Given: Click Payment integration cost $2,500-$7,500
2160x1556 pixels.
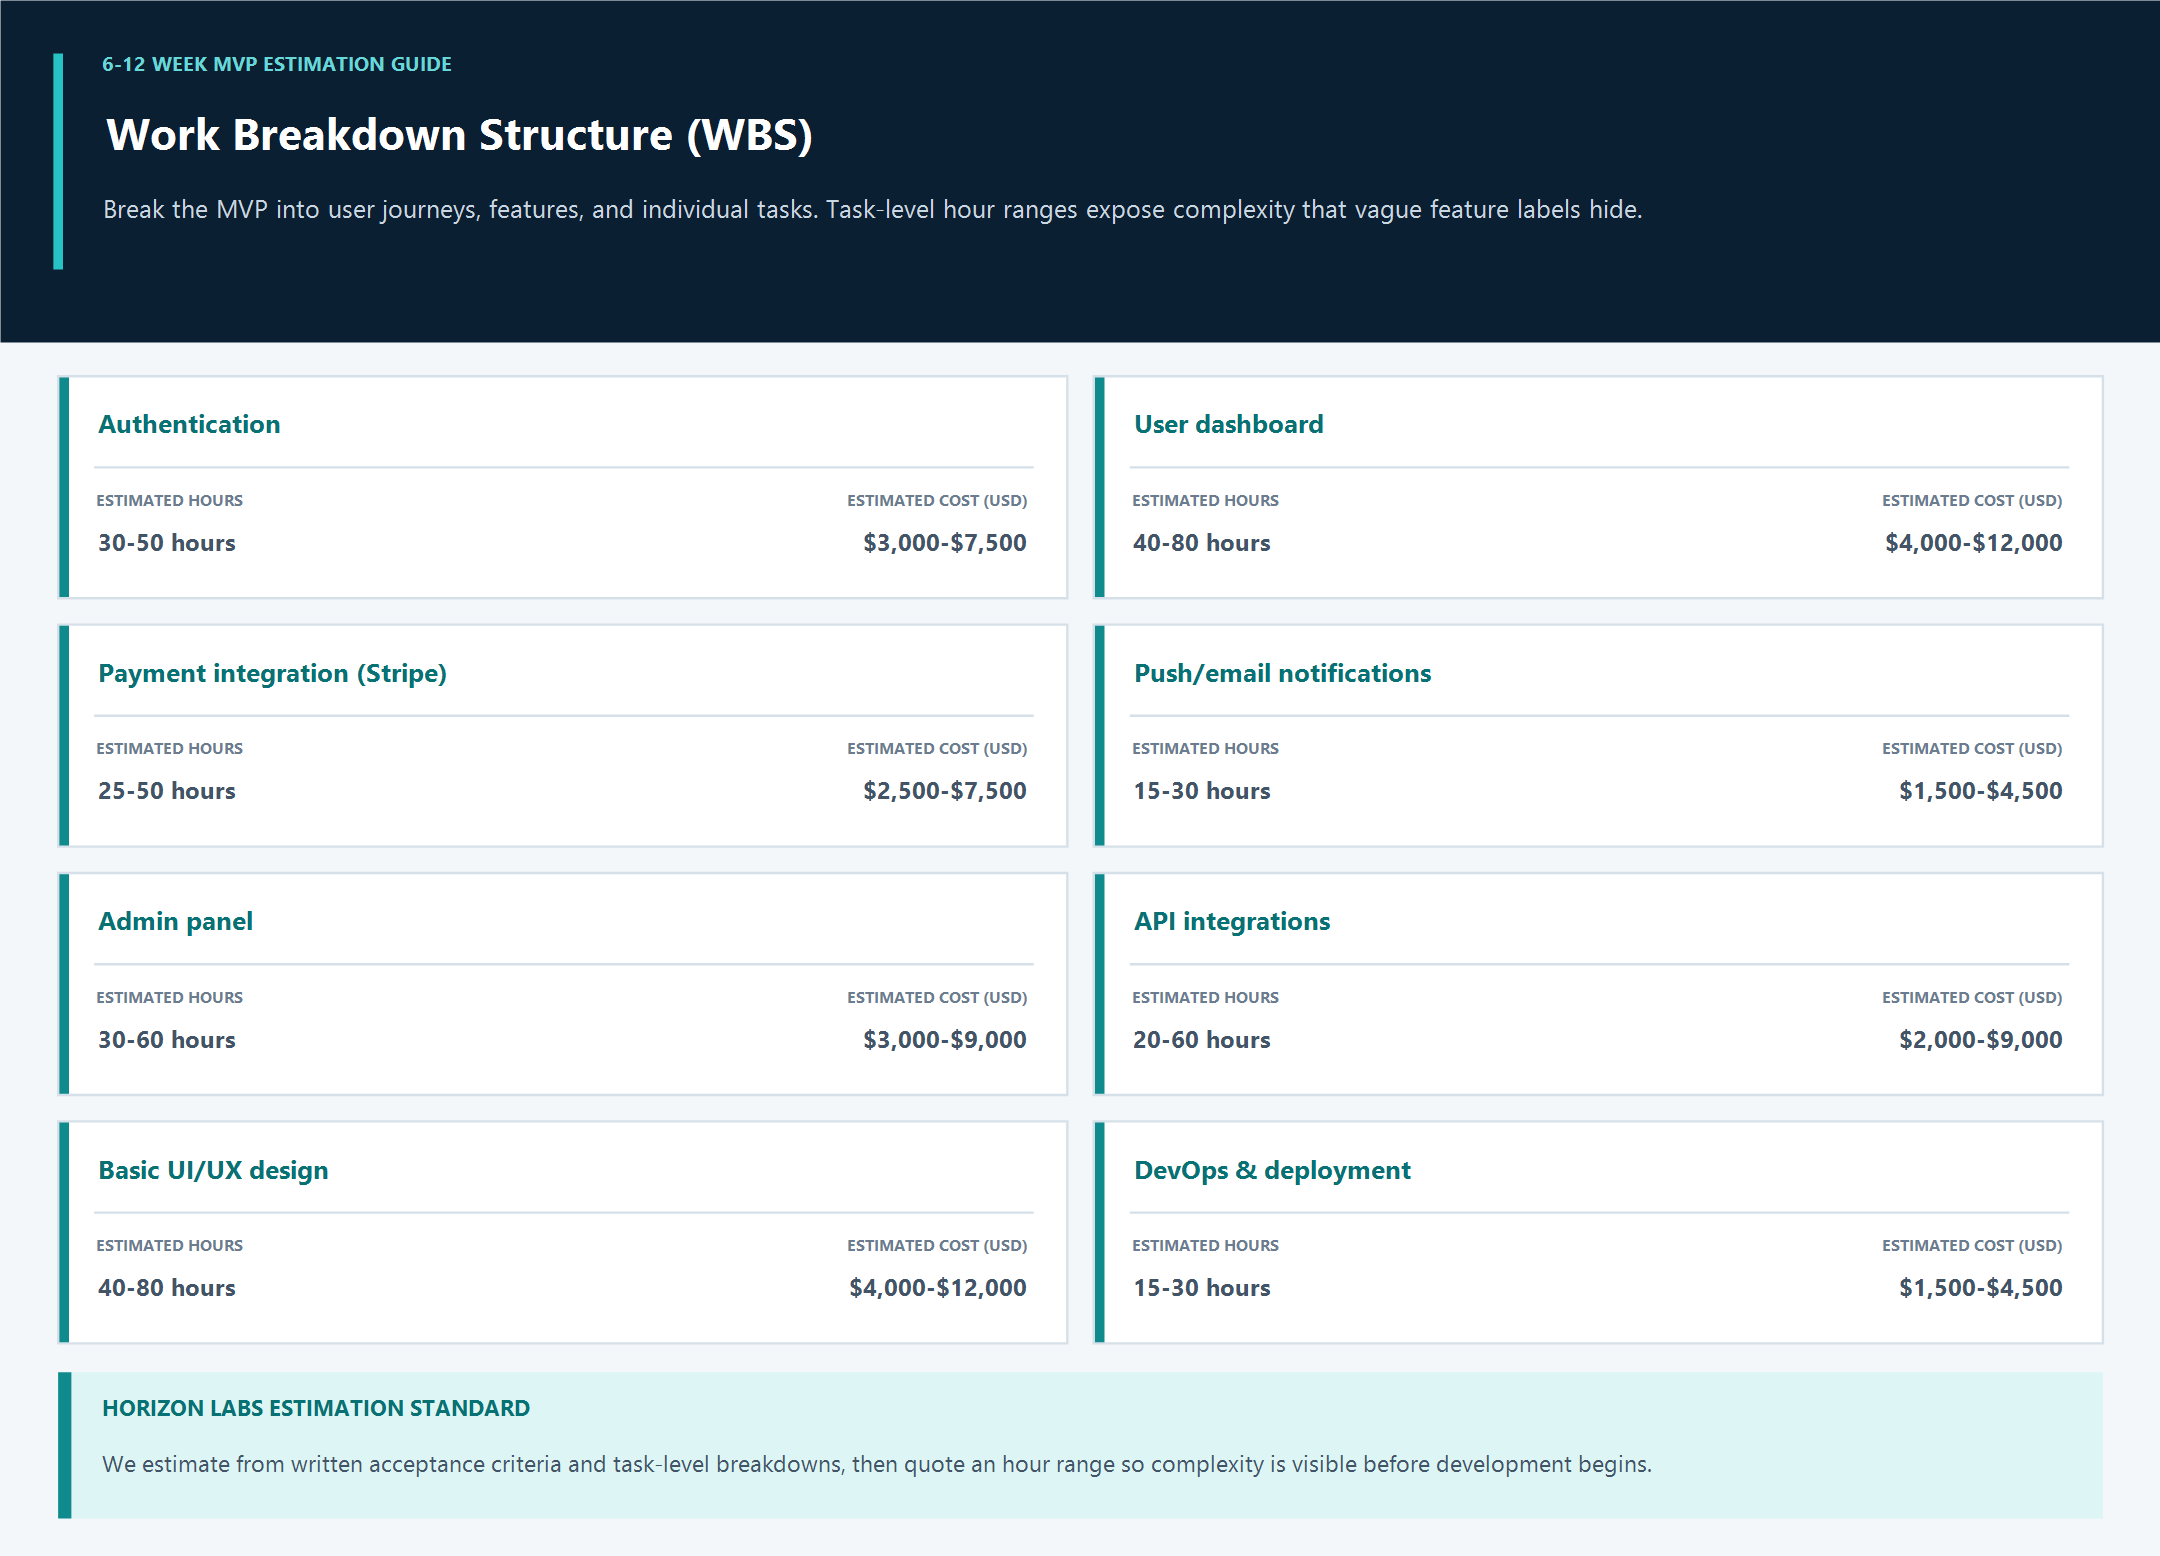Looking at the screenshot, I should click(945, 791).
